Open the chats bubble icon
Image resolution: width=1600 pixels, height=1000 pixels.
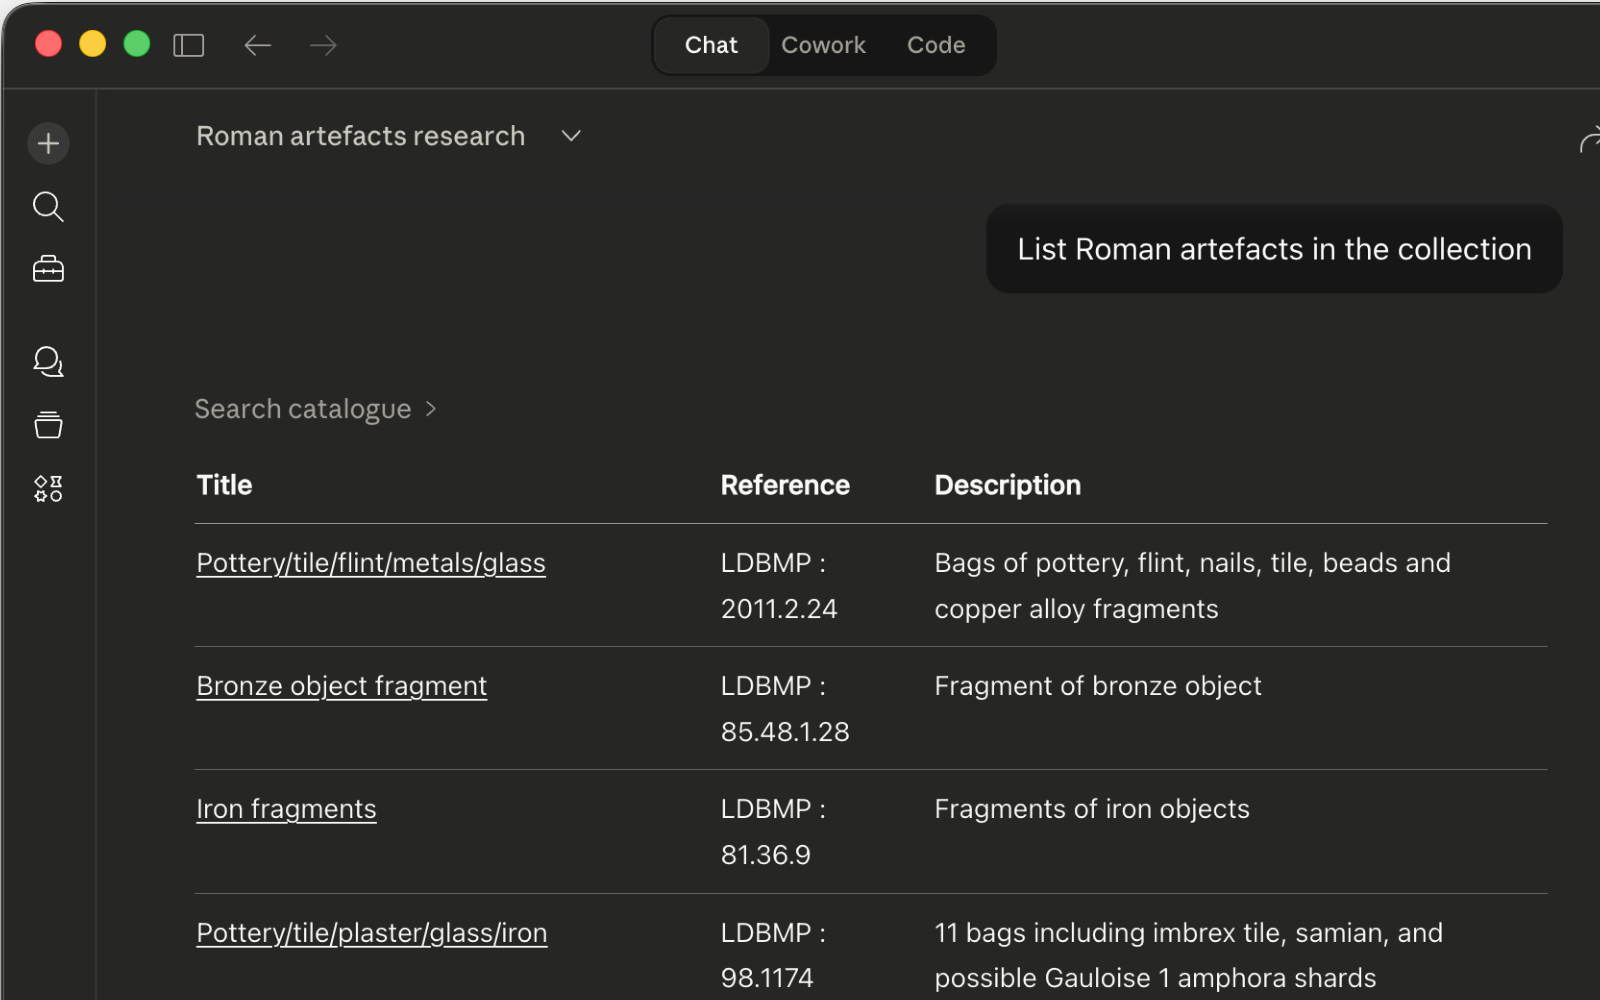(48, 361)
